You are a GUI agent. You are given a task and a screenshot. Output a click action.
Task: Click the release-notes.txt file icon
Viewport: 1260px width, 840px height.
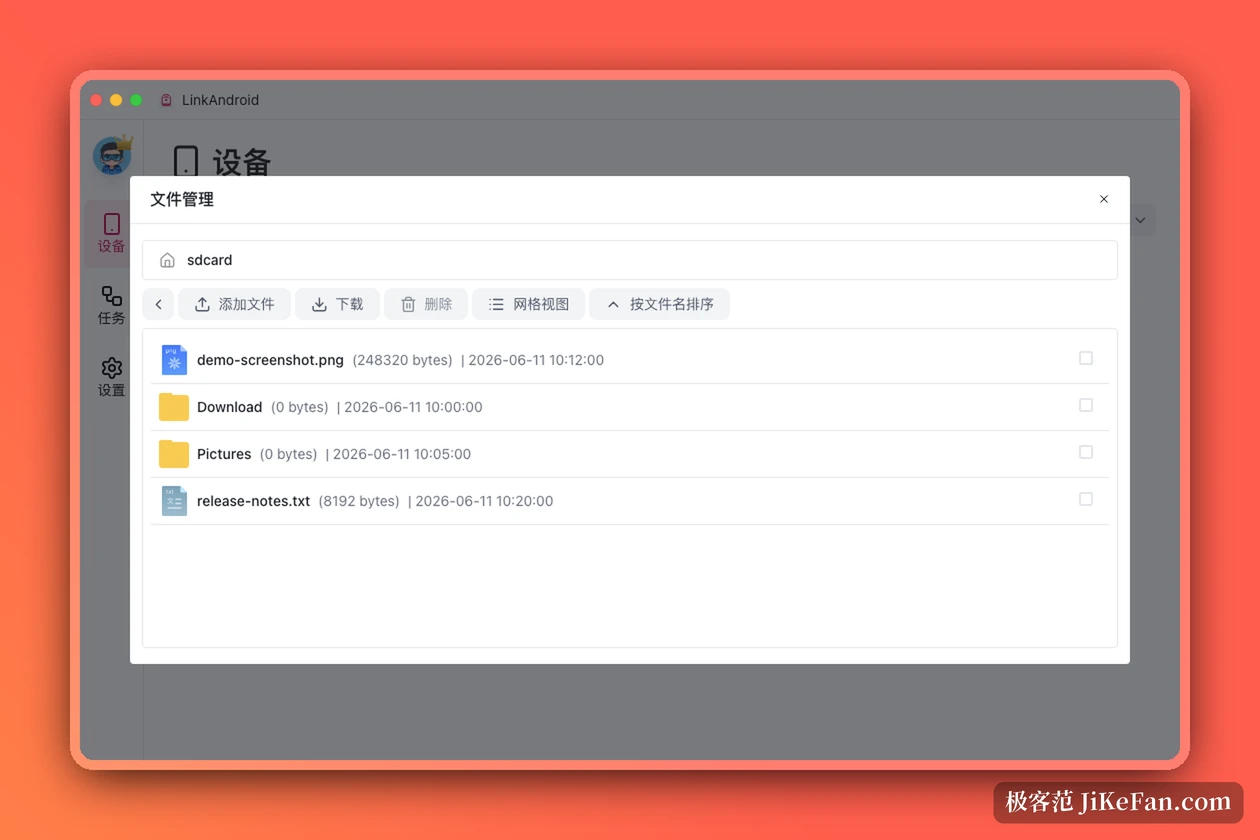[174, 501]
